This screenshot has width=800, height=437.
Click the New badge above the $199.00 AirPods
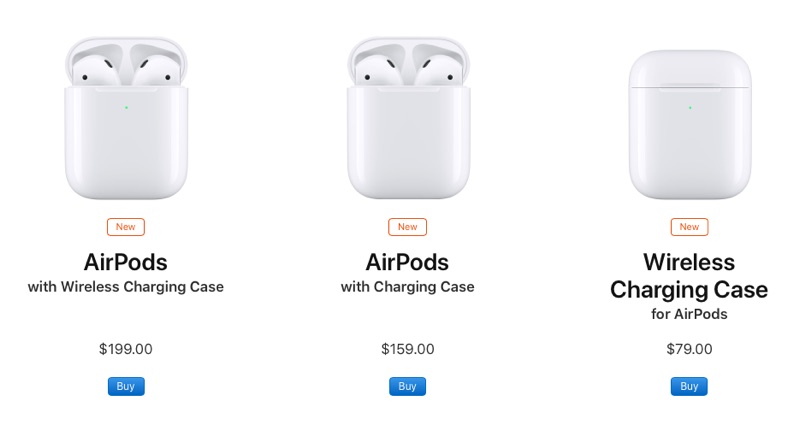point(126,227)
